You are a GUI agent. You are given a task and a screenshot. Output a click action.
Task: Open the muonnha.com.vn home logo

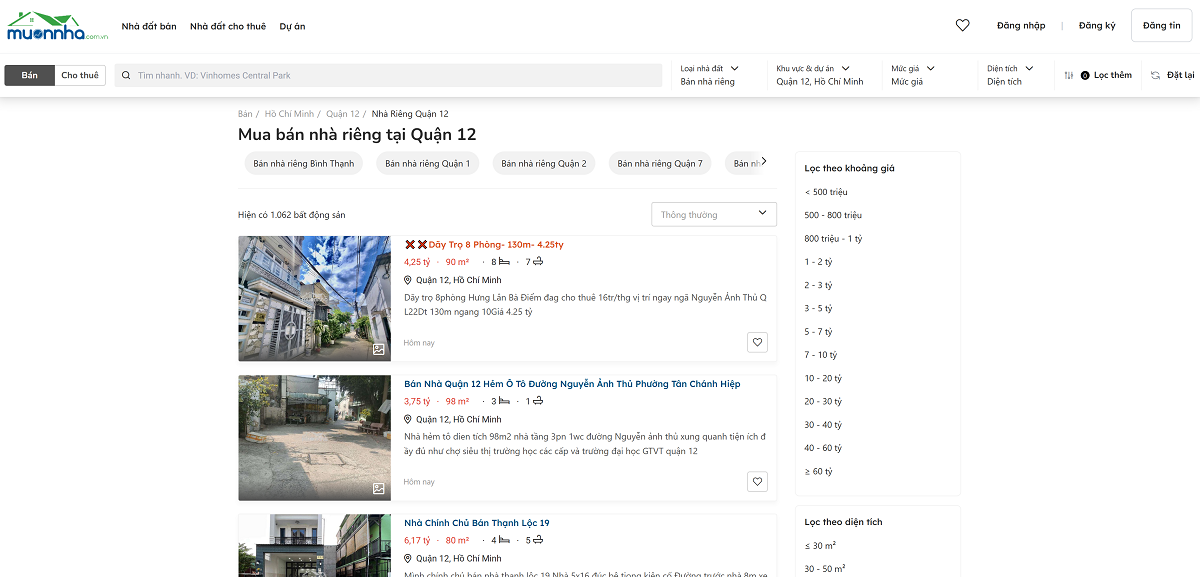tap(57, 26)
